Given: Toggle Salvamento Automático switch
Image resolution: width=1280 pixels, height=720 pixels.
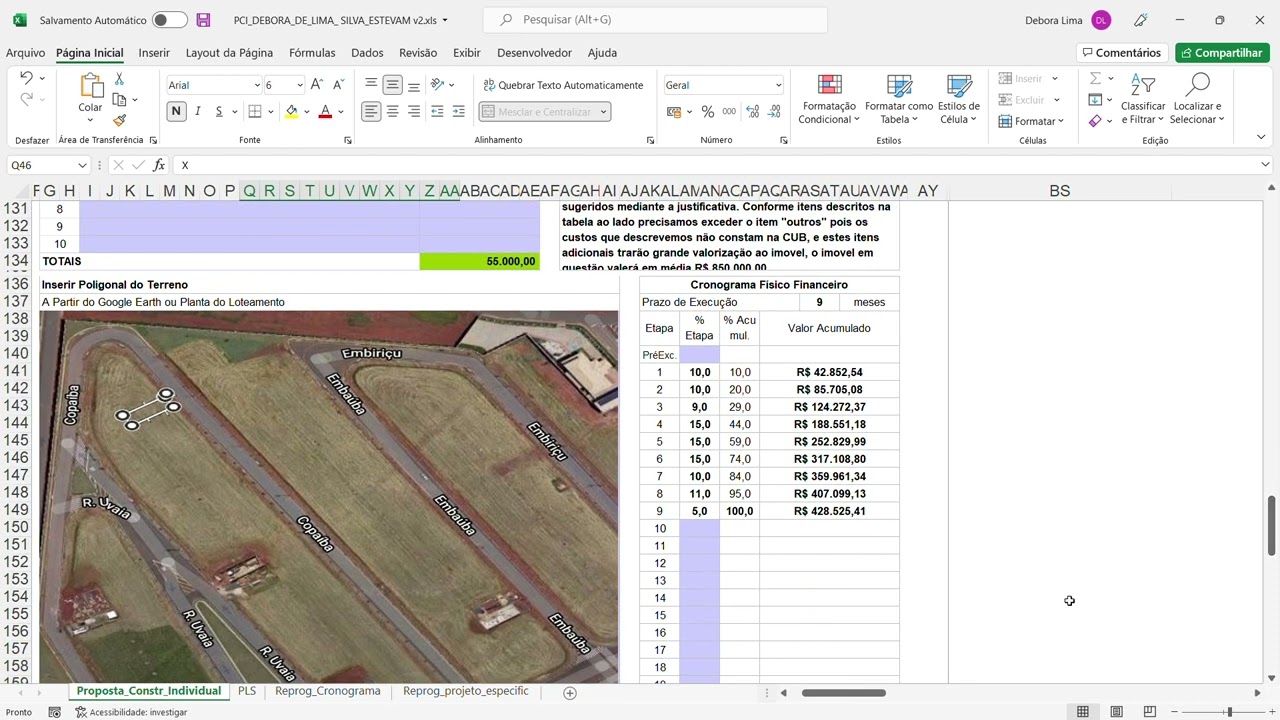Looking at the screenshot, I should [169, 20].
